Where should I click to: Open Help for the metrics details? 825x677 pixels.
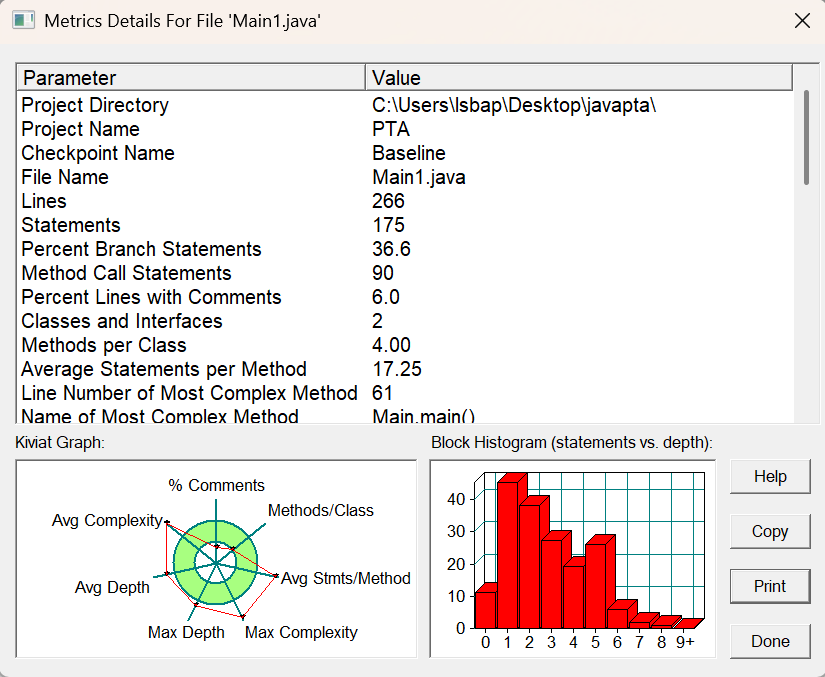[x=770, y=477]
